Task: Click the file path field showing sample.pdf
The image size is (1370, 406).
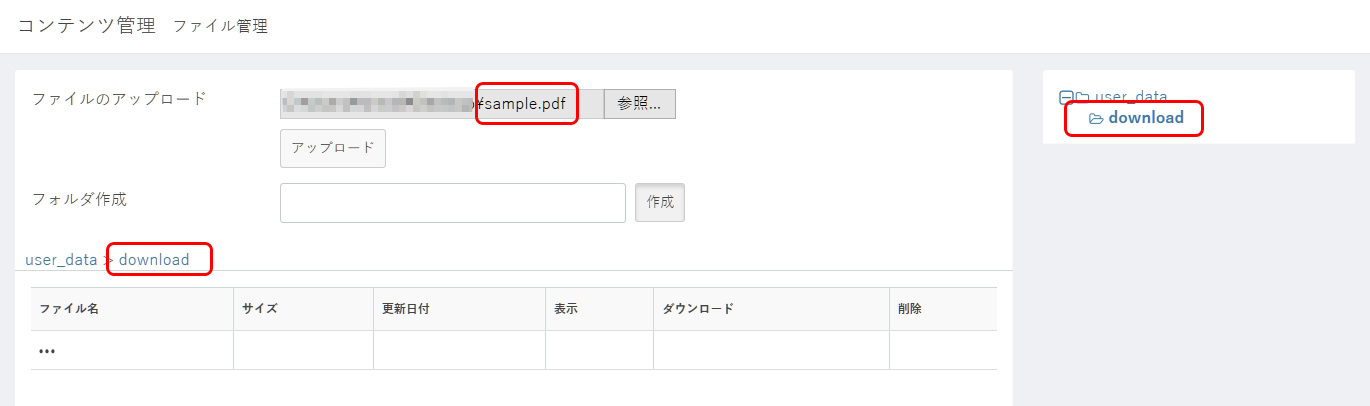Action: tap(442, 103)
